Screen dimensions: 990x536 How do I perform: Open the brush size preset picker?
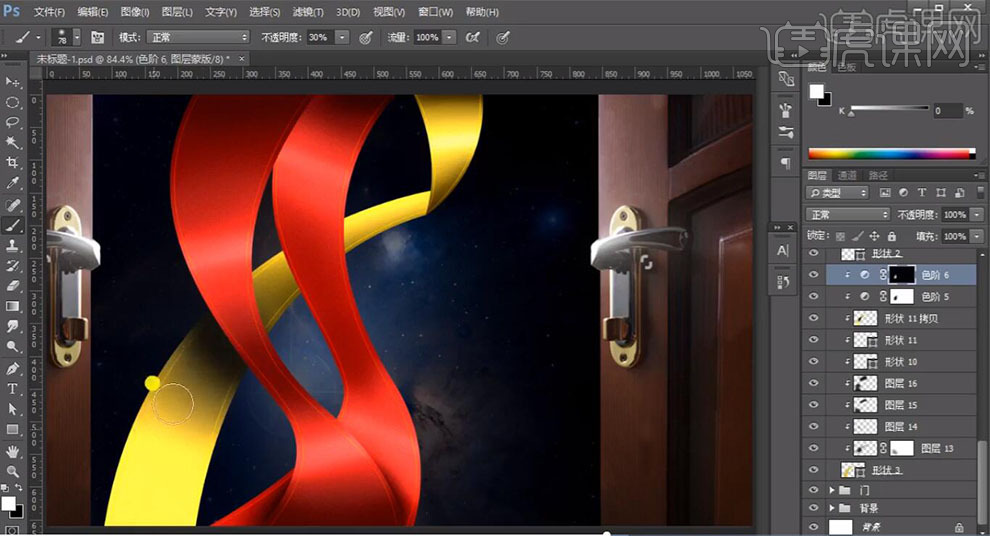tap(77, 38)
